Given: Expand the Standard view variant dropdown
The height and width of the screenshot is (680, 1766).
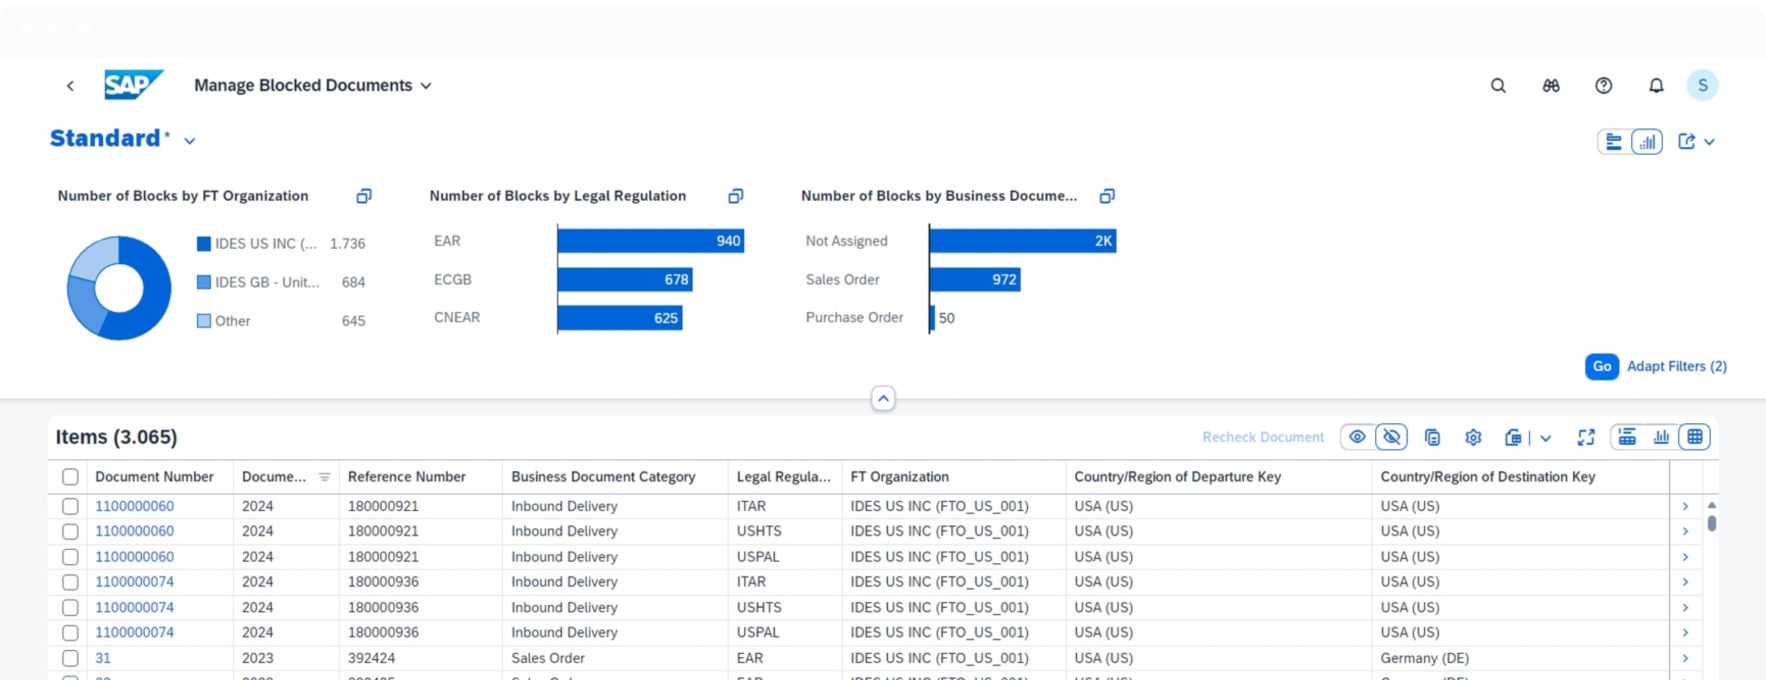Looking at the screenshot, I should tap(190, 141).
